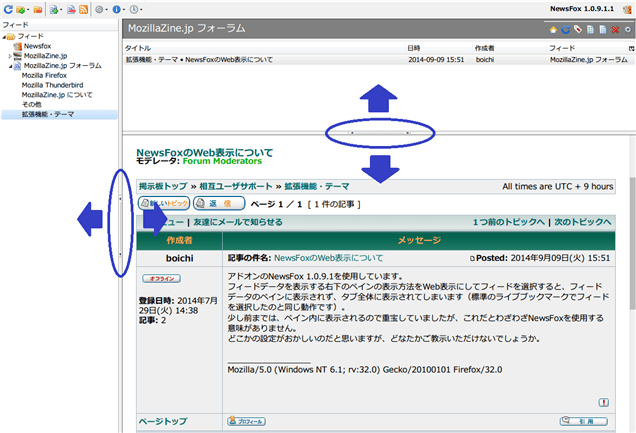
Task: Sort articles by the 日時 column
Action: (x=413, y=48)
